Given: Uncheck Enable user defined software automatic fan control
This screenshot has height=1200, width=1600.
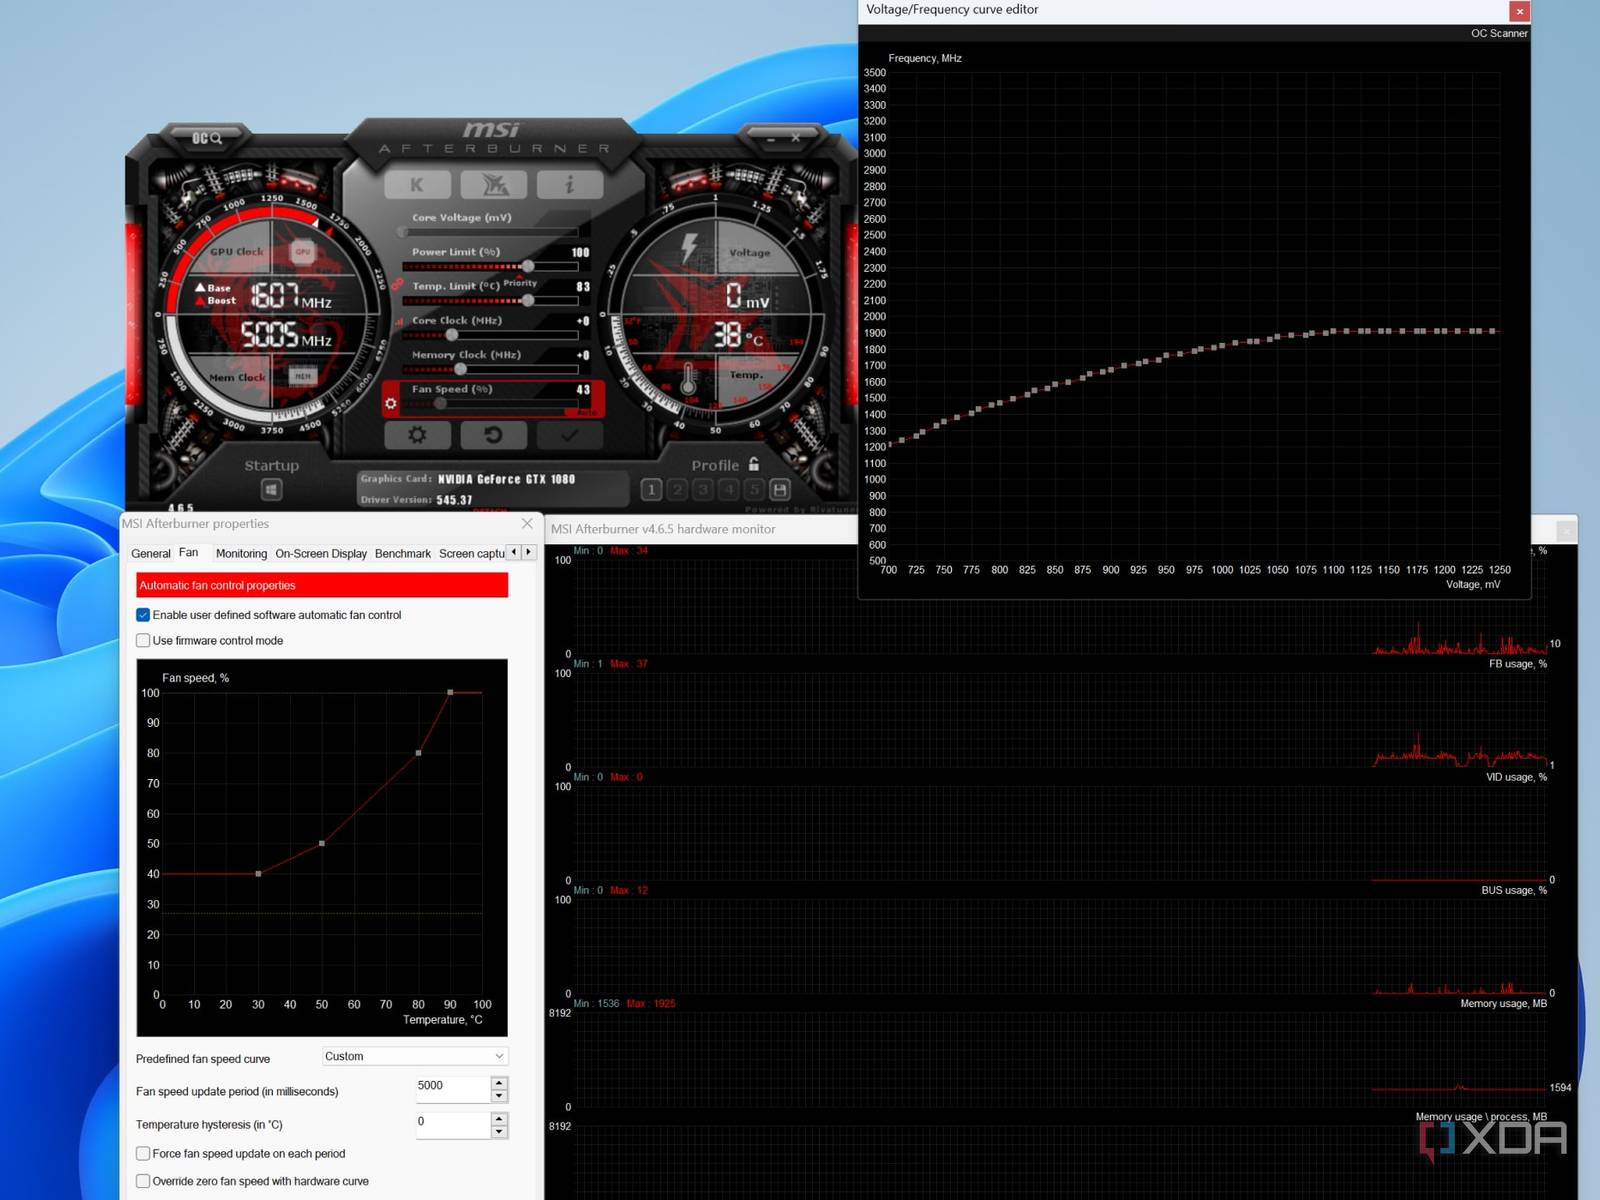Looking at the screenshot, I should coord(143,615).
